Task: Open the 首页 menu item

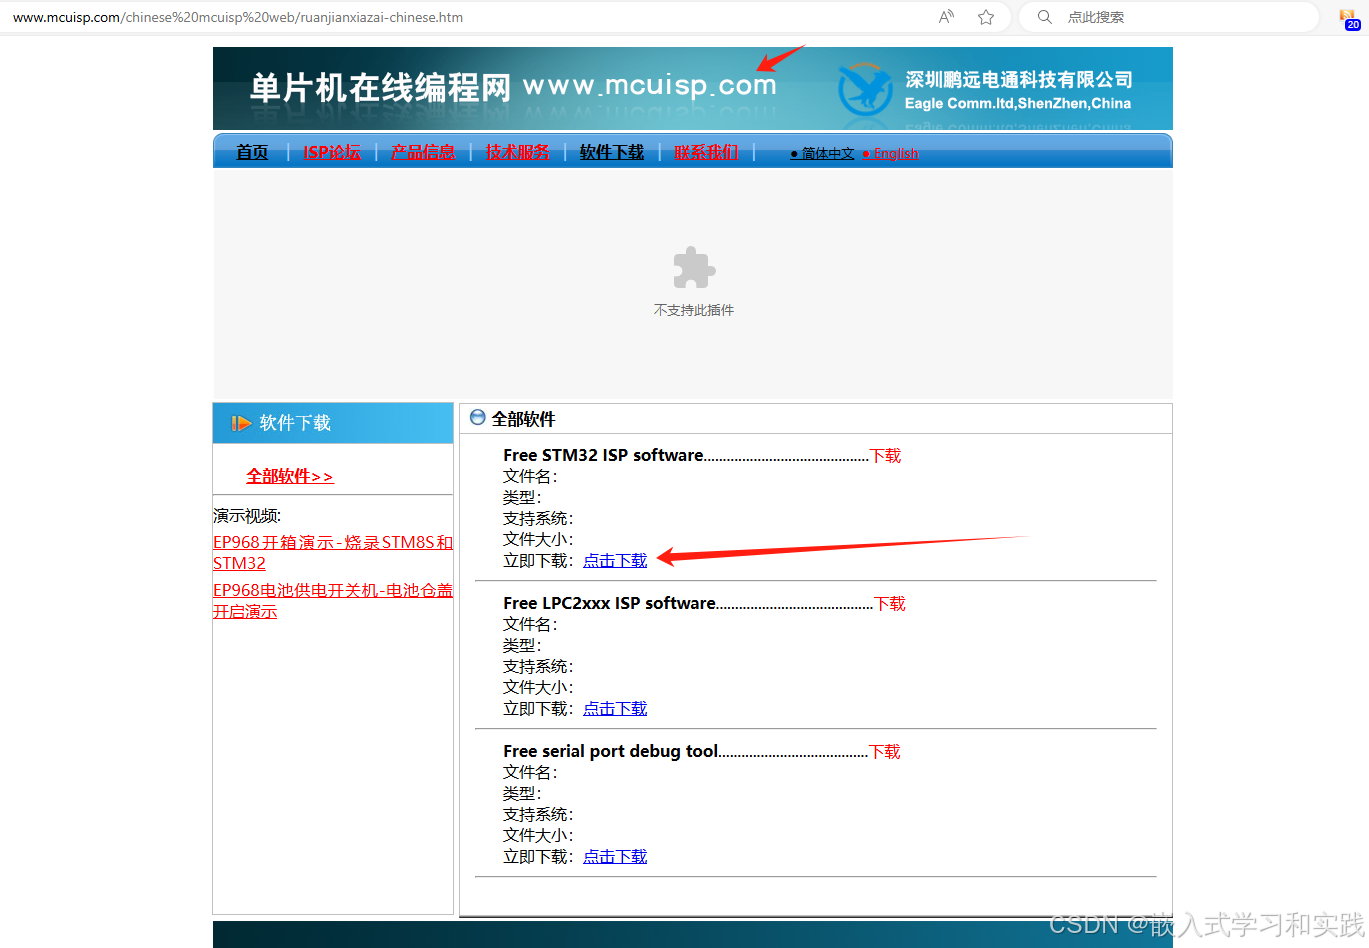Action: click(x=252, y=152)
